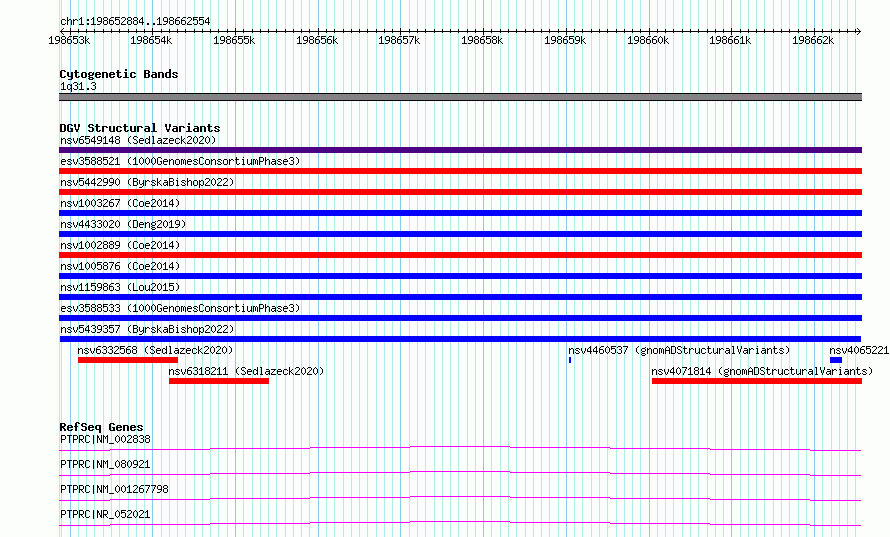Open transcript PTPRC|NR_052021 label
The width and height of the screenshot is (890, 537).
pos(106,514)
